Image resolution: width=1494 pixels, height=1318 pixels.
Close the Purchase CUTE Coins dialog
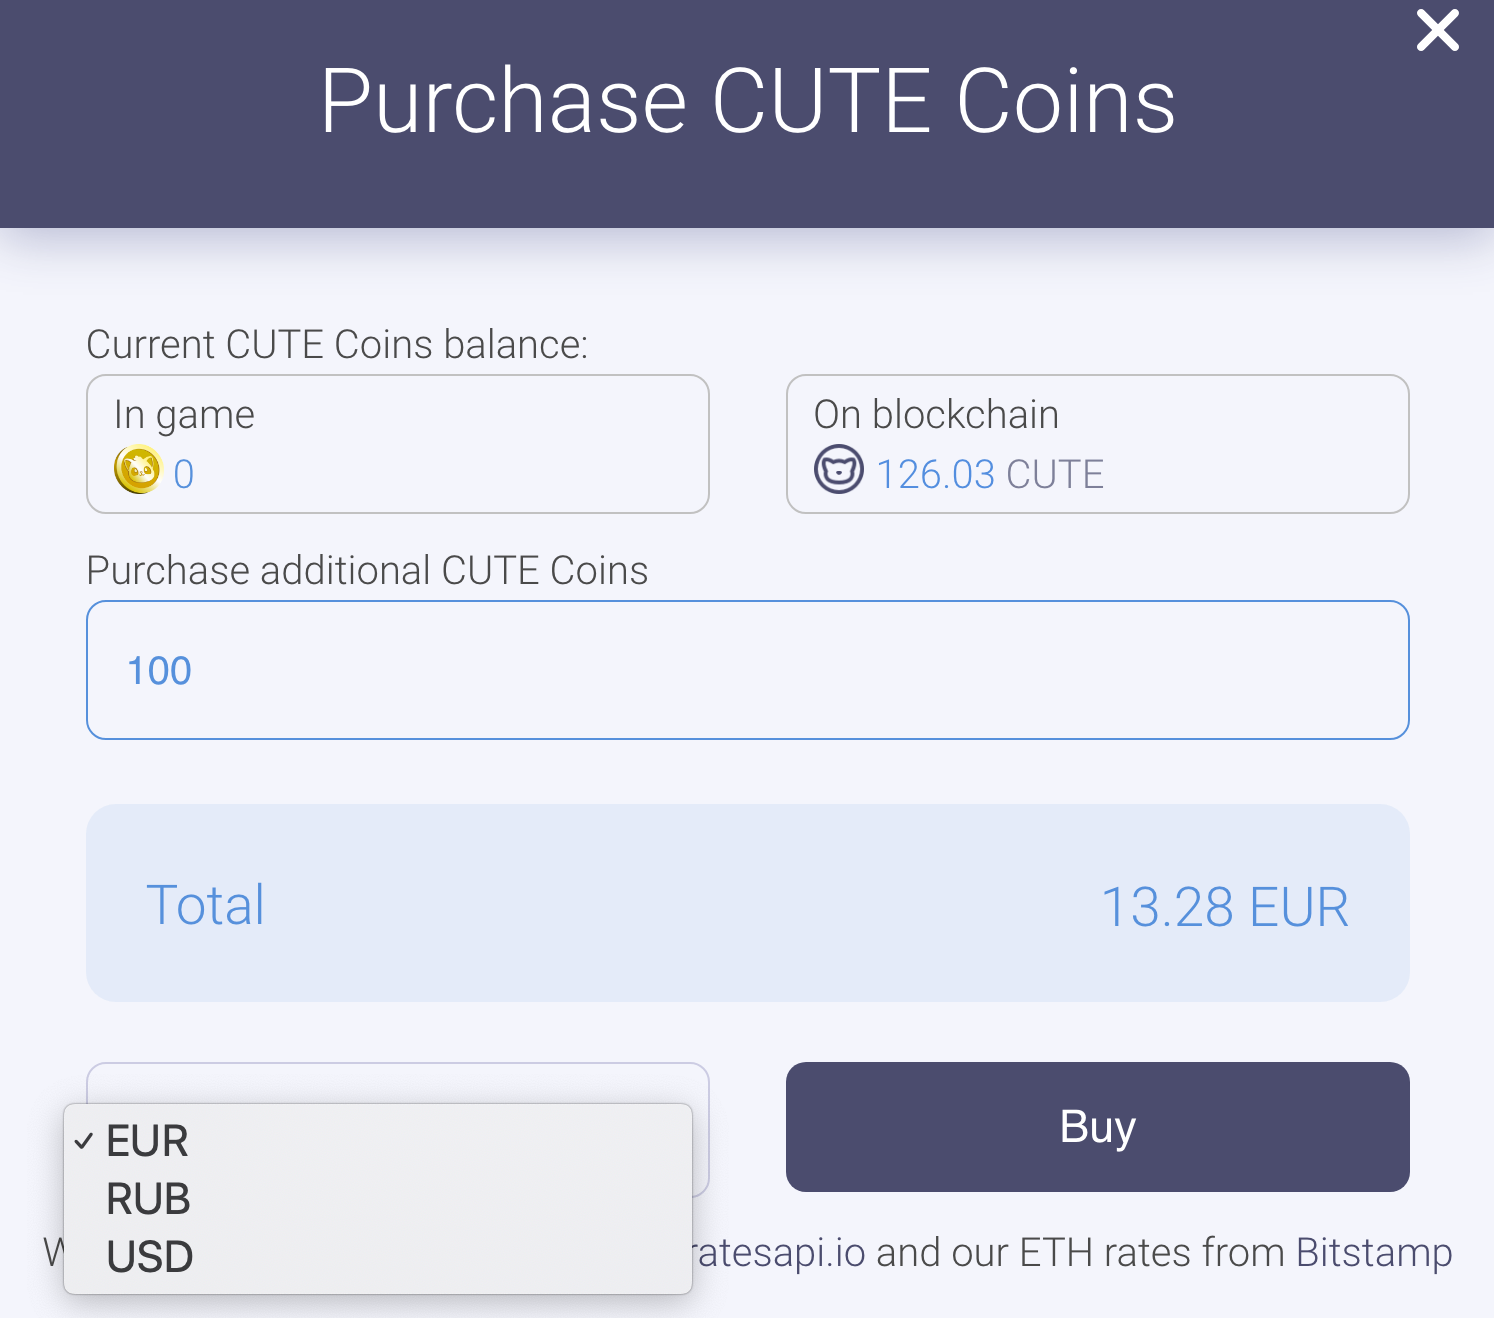coord(1437,31)
